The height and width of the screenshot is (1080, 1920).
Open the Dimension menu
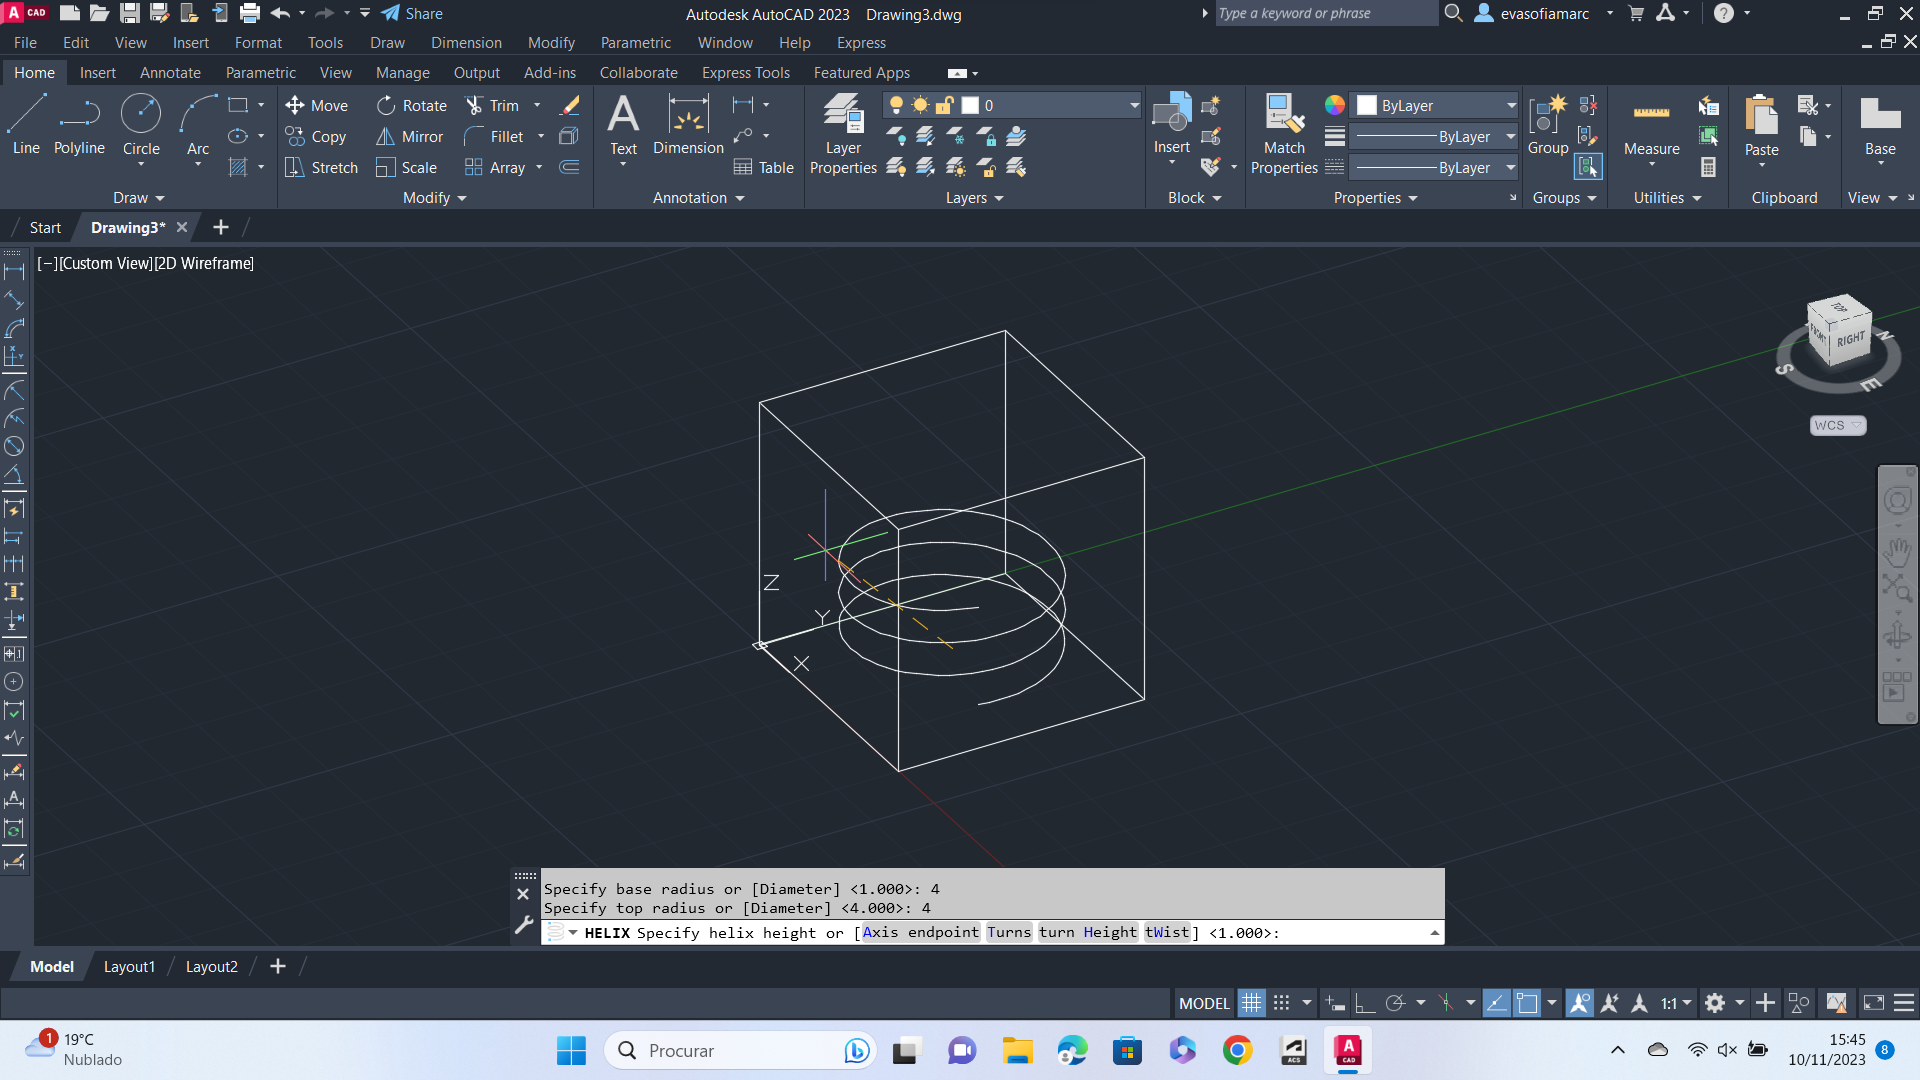pos(466,43)
